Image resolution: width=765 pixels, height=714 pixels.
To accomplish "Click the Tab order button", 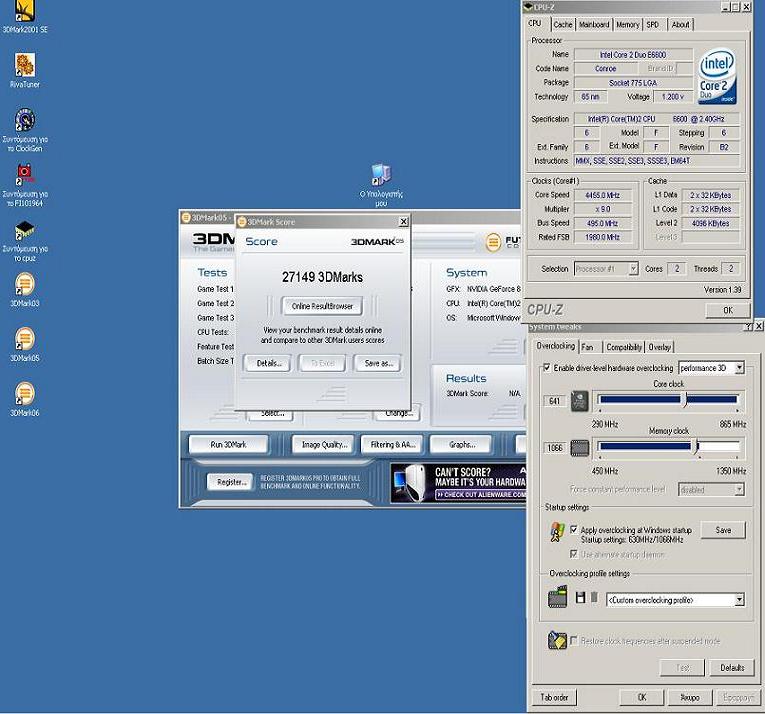I will 554,697.
